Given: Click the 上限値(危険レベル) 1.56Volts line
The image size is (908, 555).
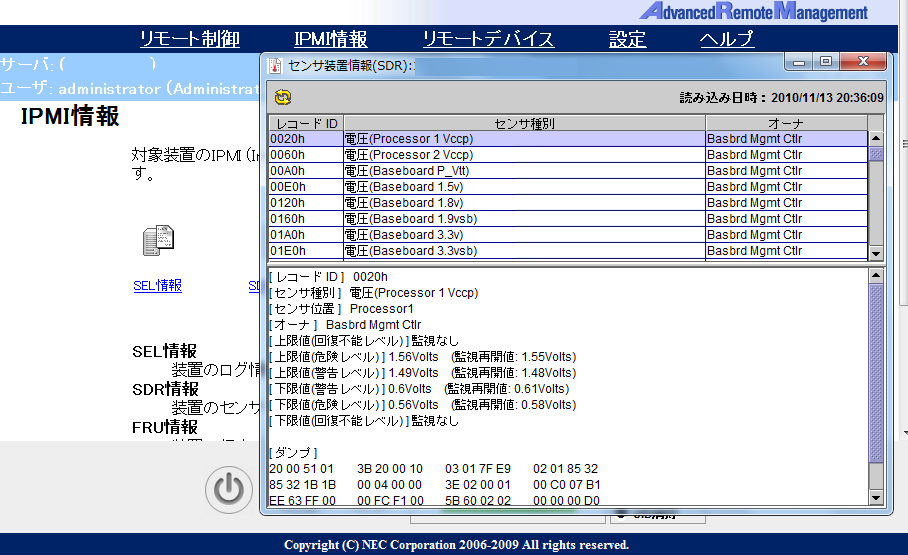Looking at the screenshot, I should click(423, 357).
